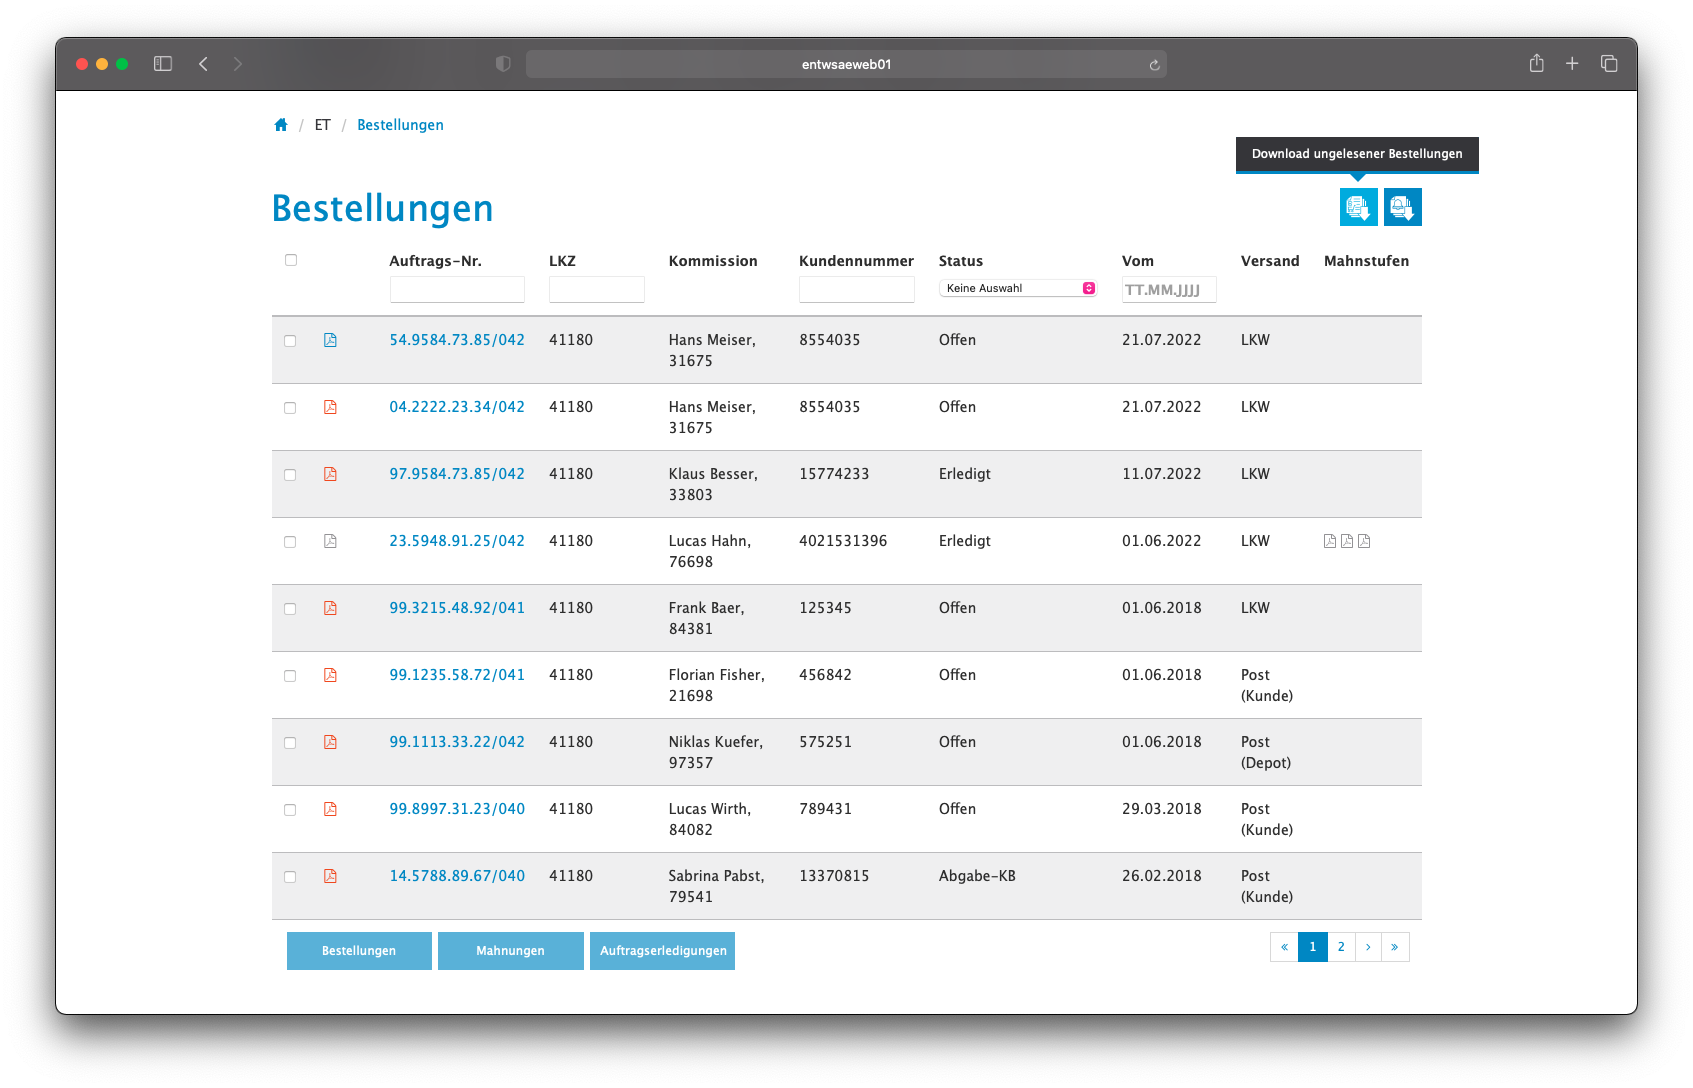Click the second download orders icon
This screenshot has height=1088, width=1693.
click(1402, 207)
